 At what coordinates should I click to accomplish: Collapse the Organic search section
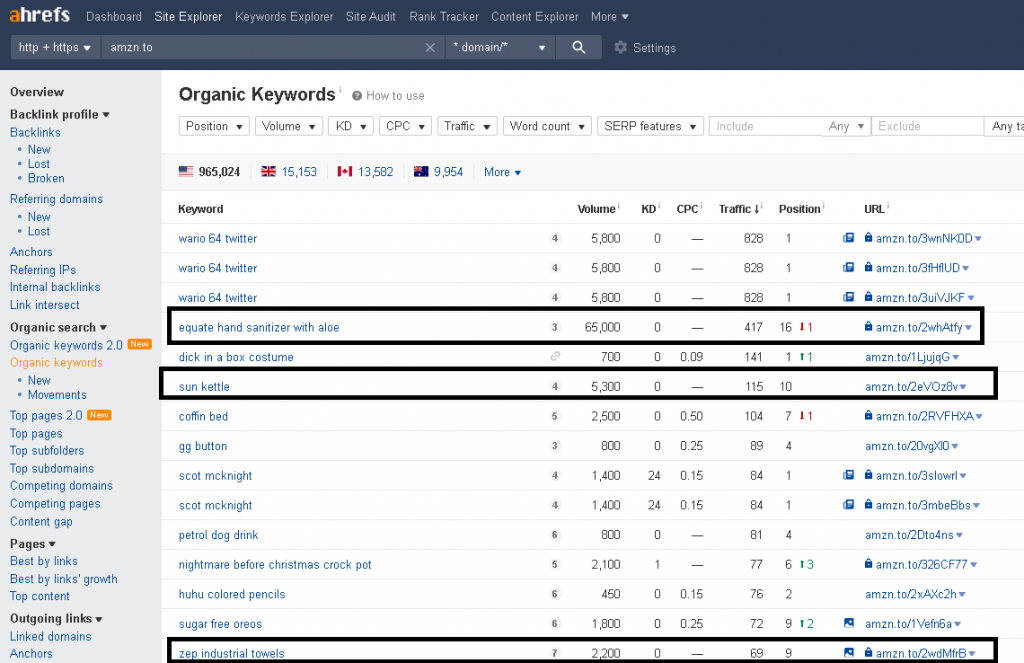coord(58,327)
